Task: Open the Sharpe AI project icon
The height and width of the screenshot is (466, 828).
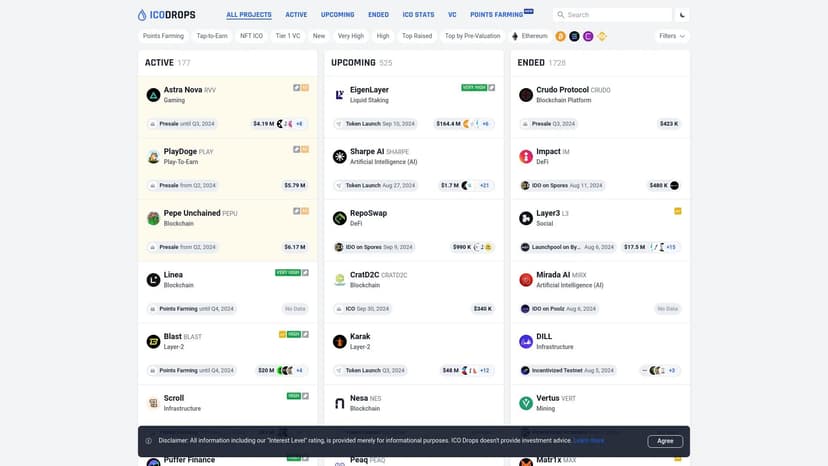Action: 340,156
